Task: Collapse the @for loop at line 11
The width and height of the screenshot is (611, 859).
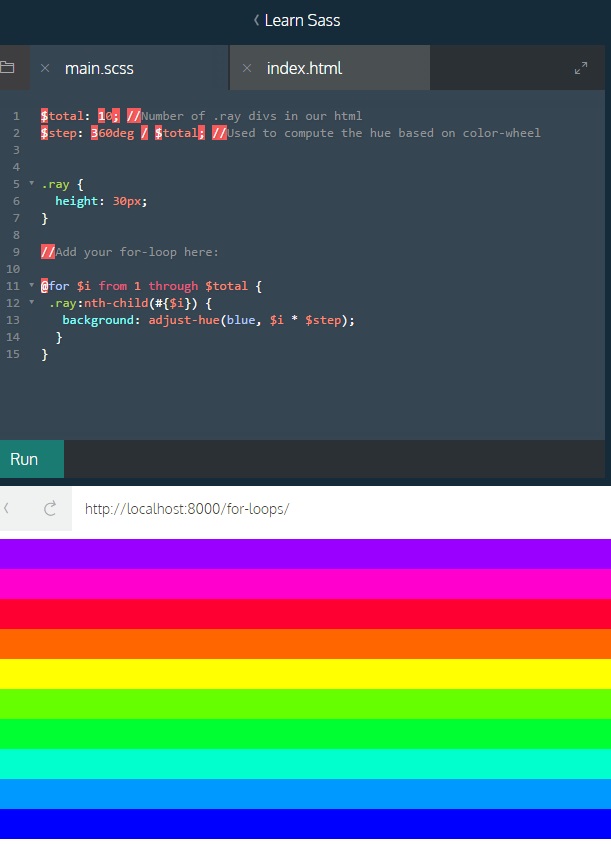Action: click(x=31, y=285)
